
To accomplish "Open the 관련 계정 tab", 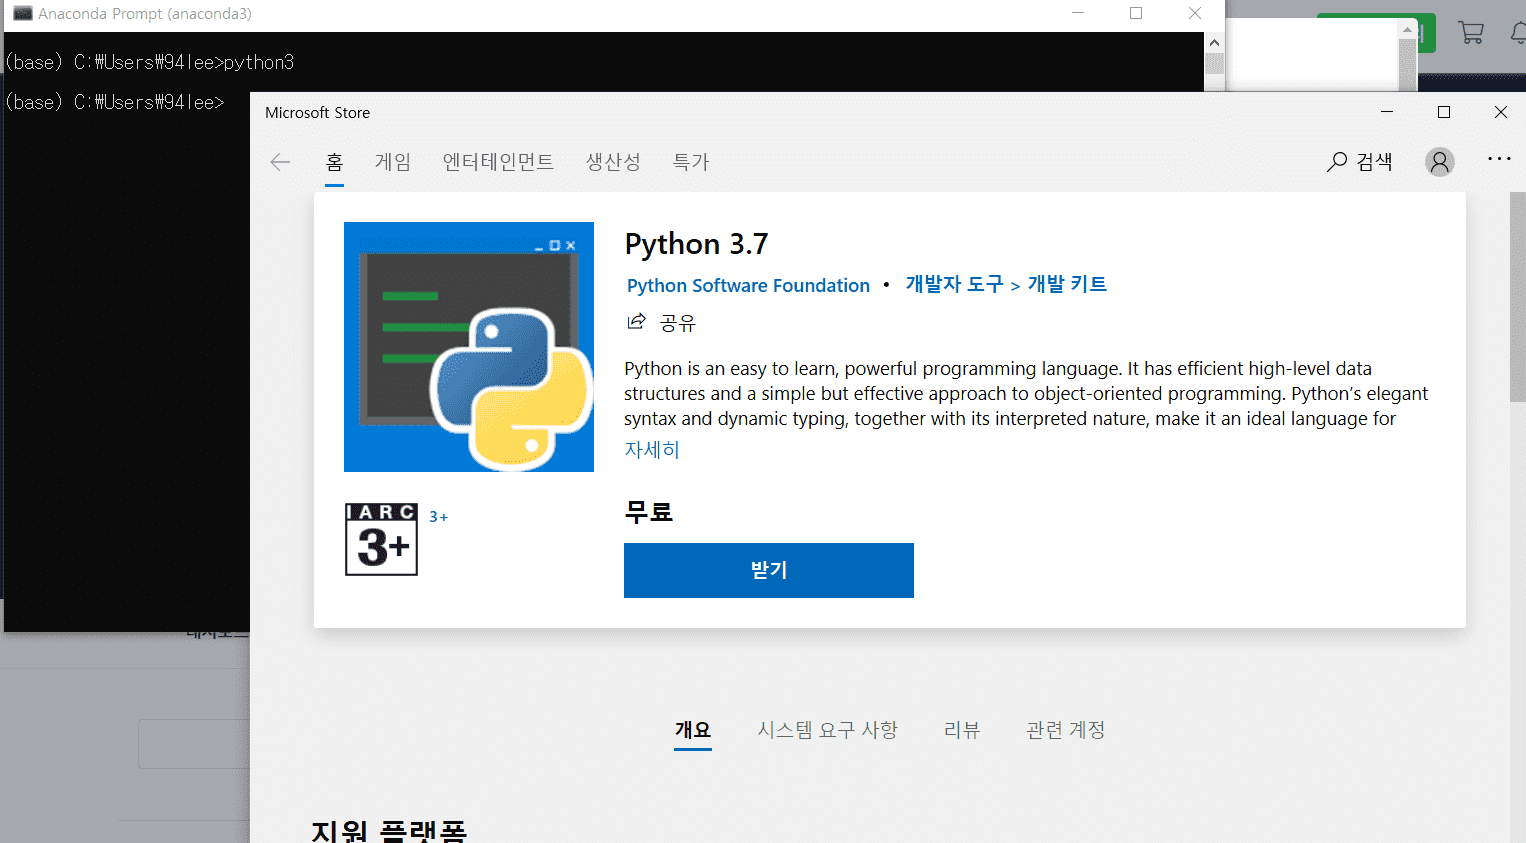I will coord(1066,730).
